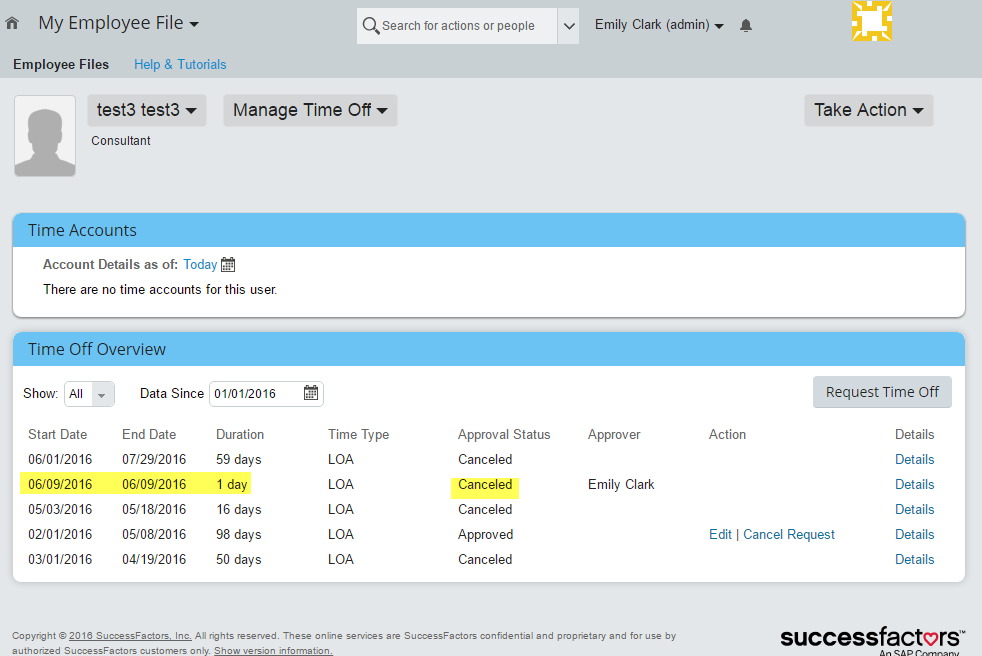Select the highlighted 06/09/2016 start date

pos(60,484)
